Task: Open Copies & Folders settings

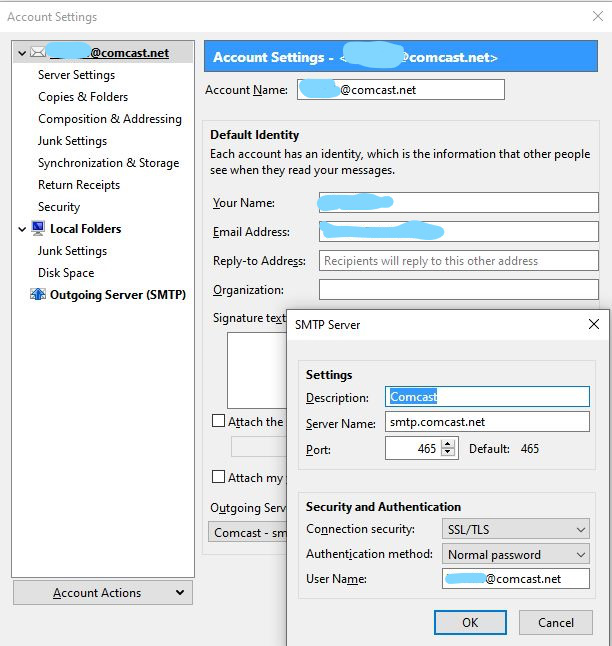Action: point(83,97)
